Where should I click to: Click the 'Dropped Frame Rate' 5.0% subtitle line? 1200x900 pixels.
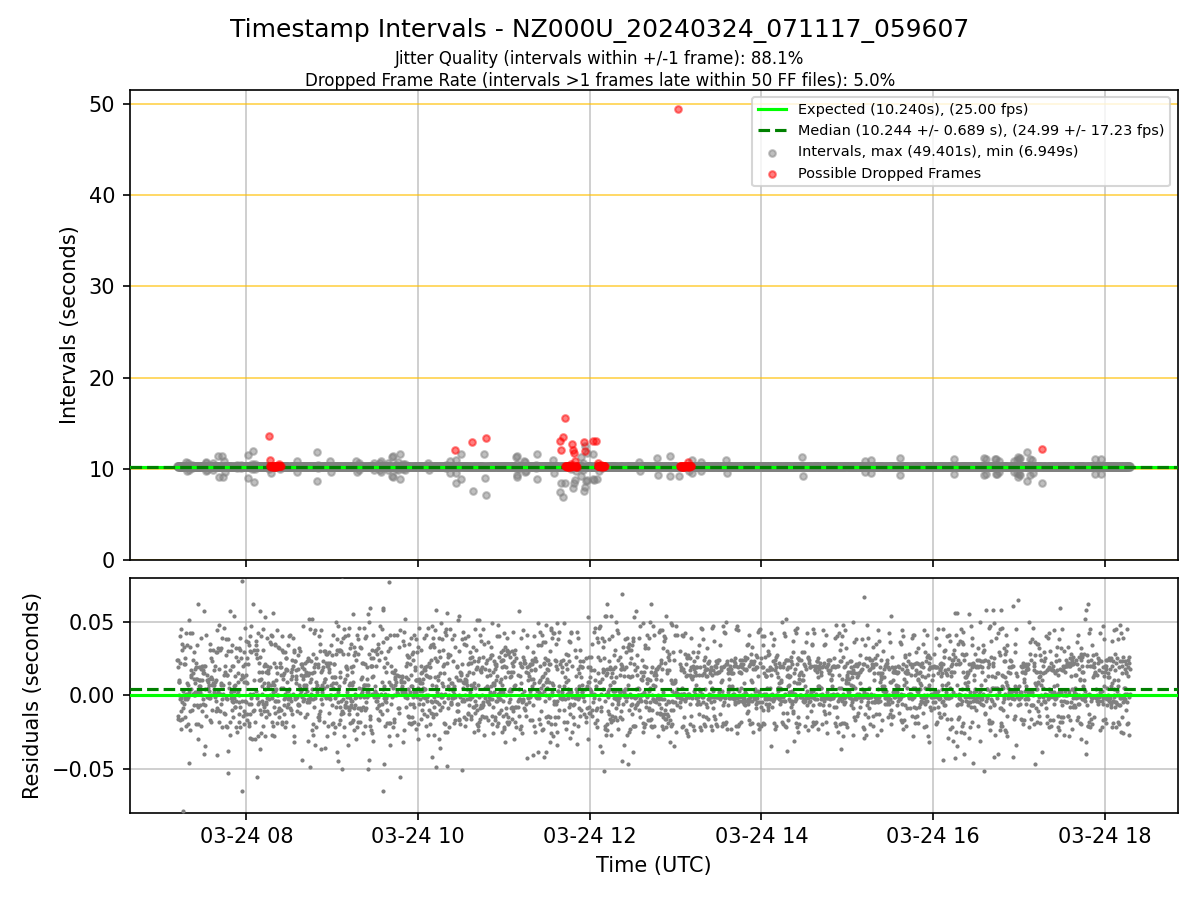tap(599, 79)
